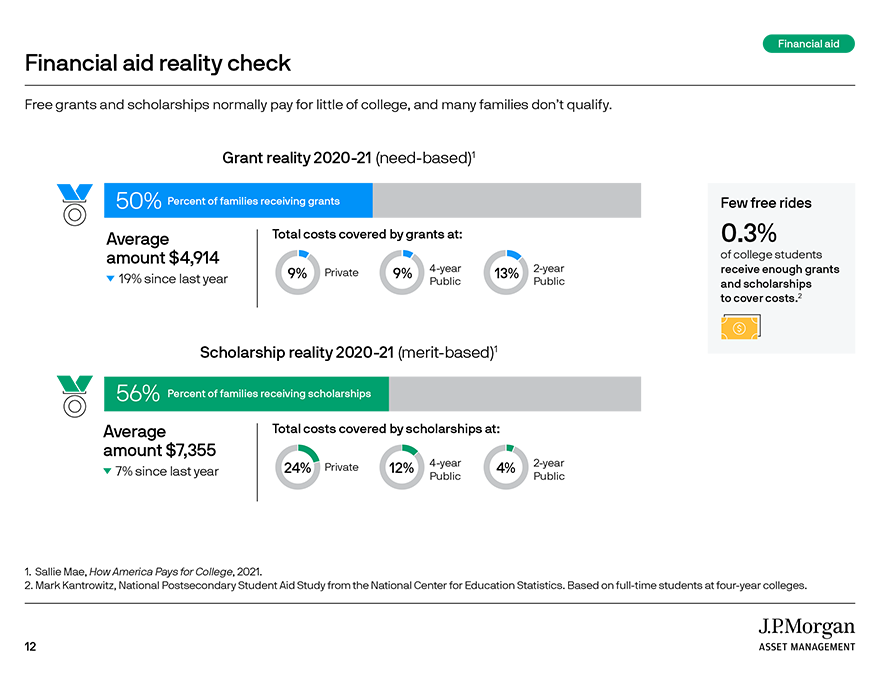Click the blue medal icon beside grants bar

[75, 205]
